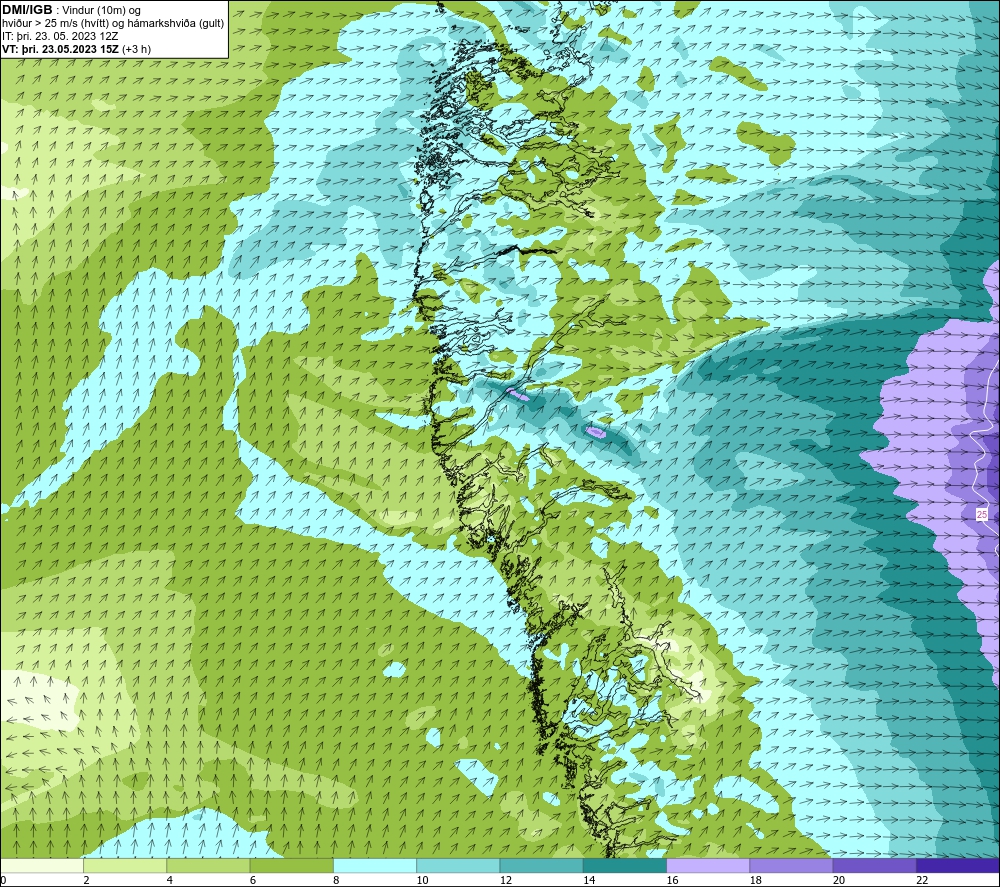This screenshot has width=1000, height=887.
Task: Click the 'VT: þri. 23.05.2023 15Z (+3 h)' line
Action: pos(77,48)
